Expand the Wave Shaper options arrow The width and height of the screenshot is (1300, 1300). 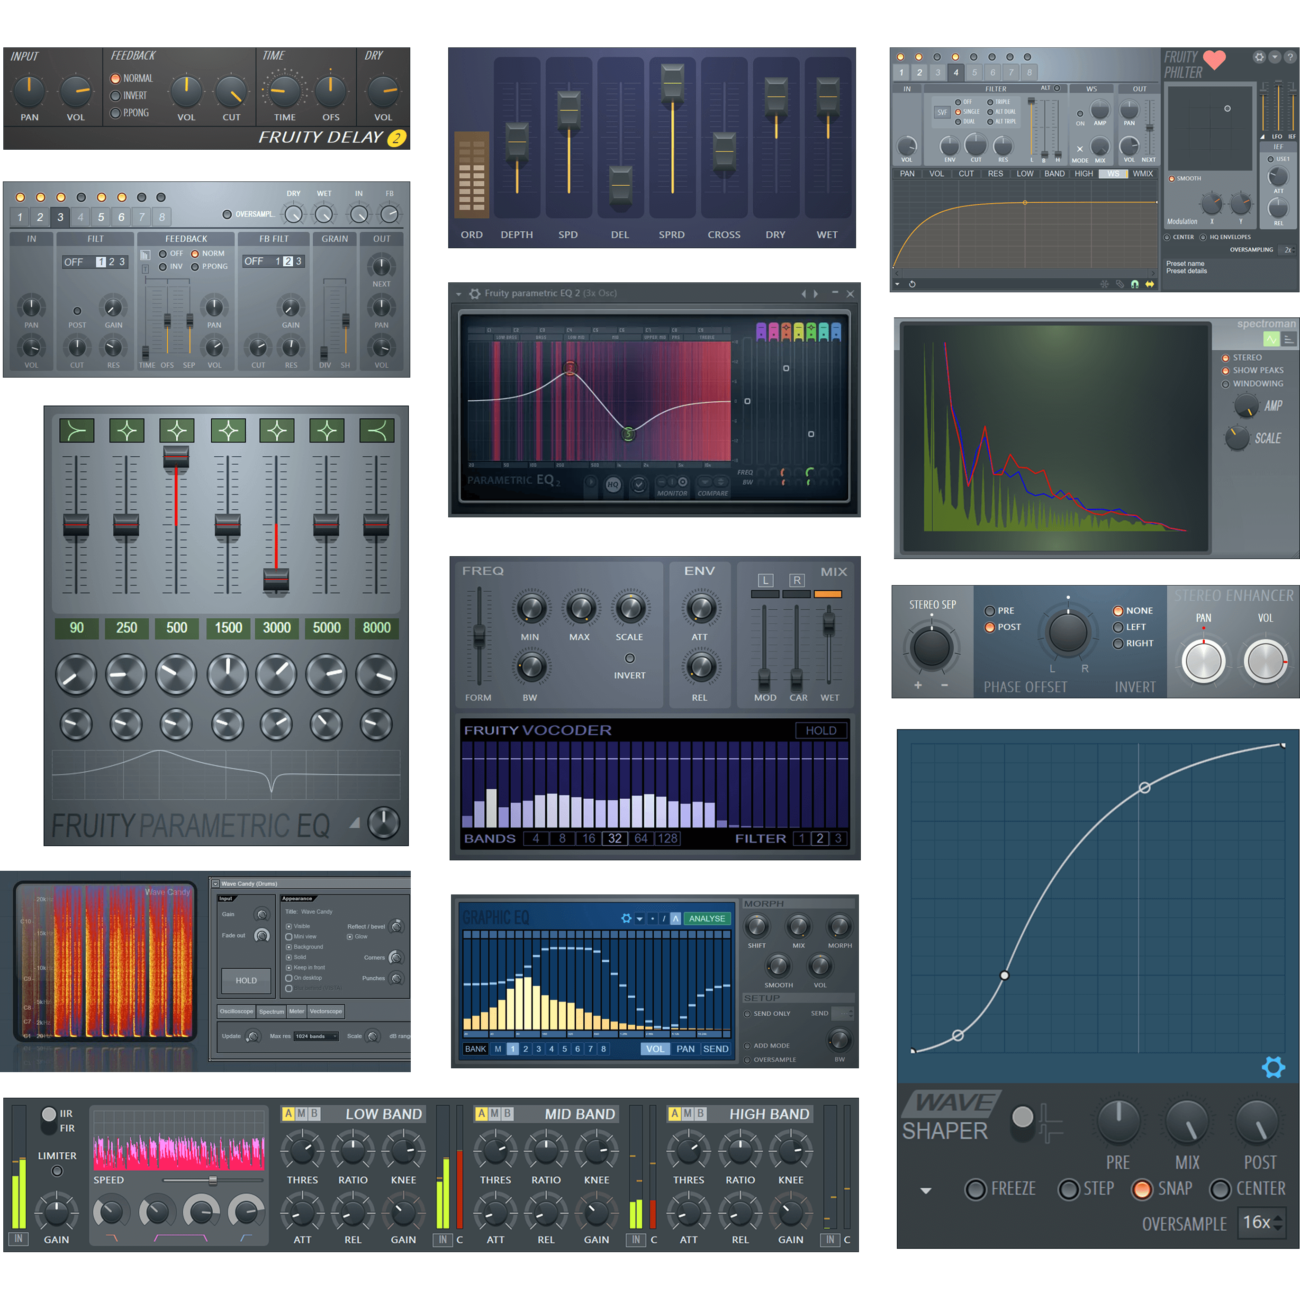[x=925, y=1191]
